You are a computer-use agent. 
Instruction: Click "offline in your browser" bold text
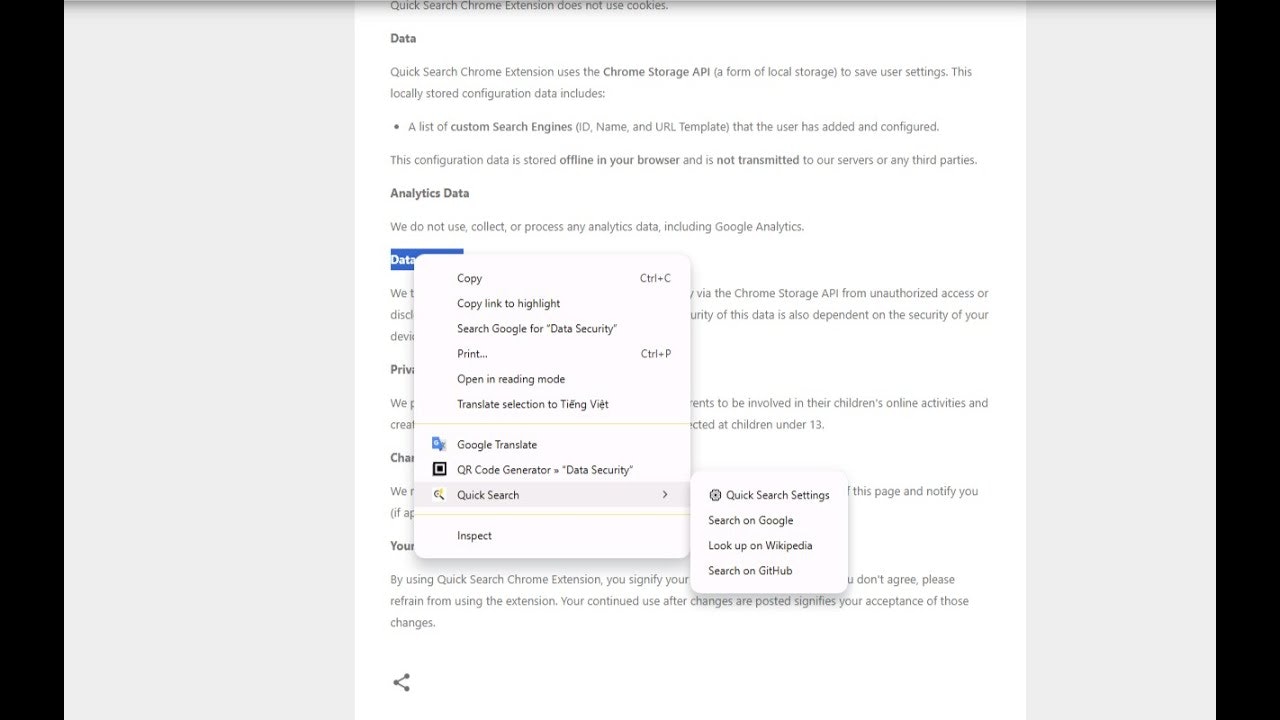tap(619, 160)
